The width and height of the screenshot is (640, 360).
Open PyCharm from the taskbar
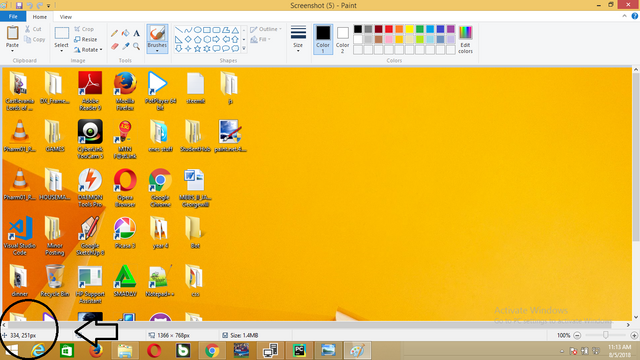(299, 351)
